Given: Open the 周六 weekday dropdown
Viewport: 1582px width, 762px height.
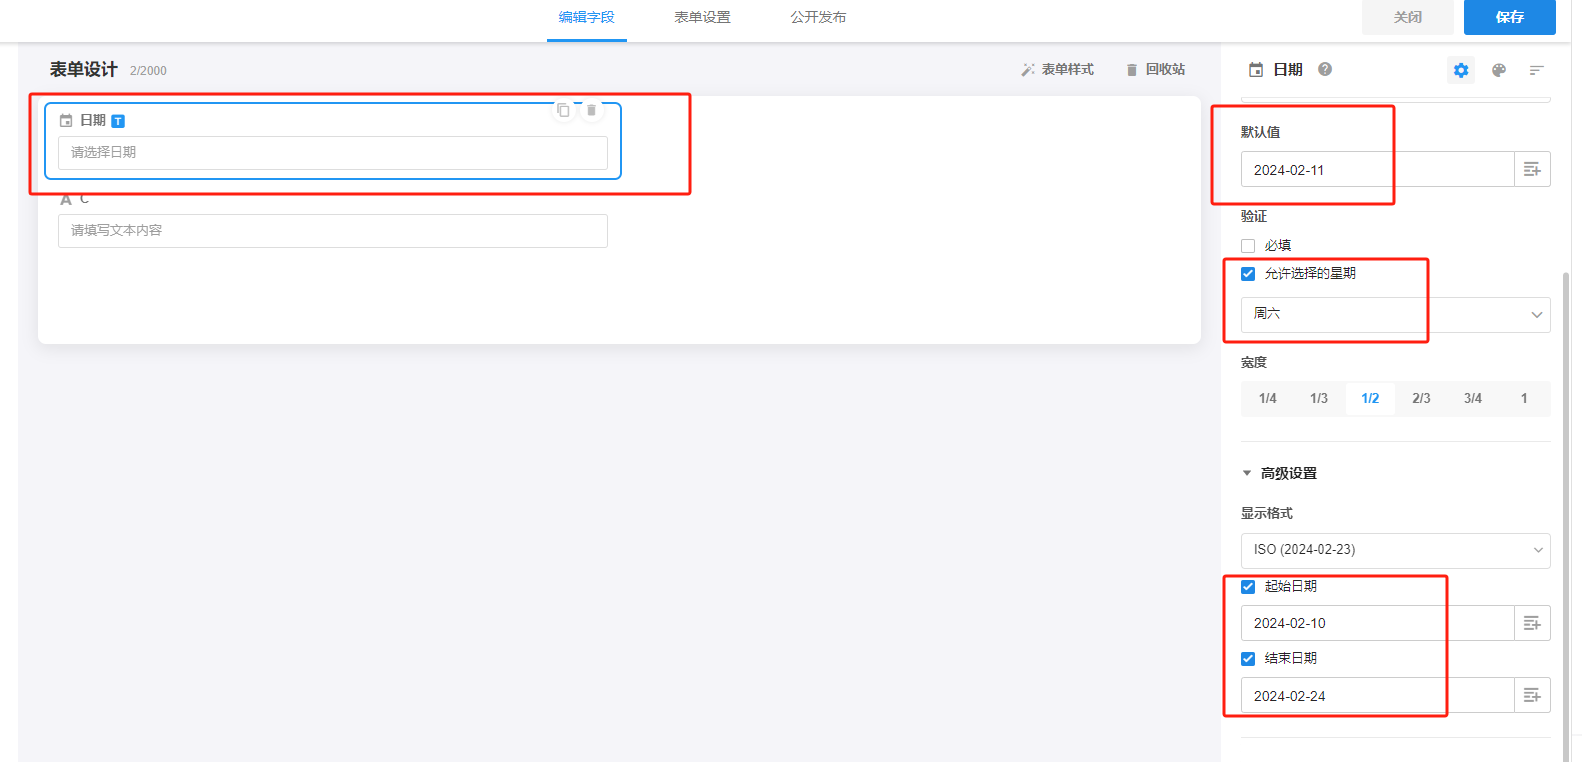Looking at the screenshot, I should (x=1395, y=314).
